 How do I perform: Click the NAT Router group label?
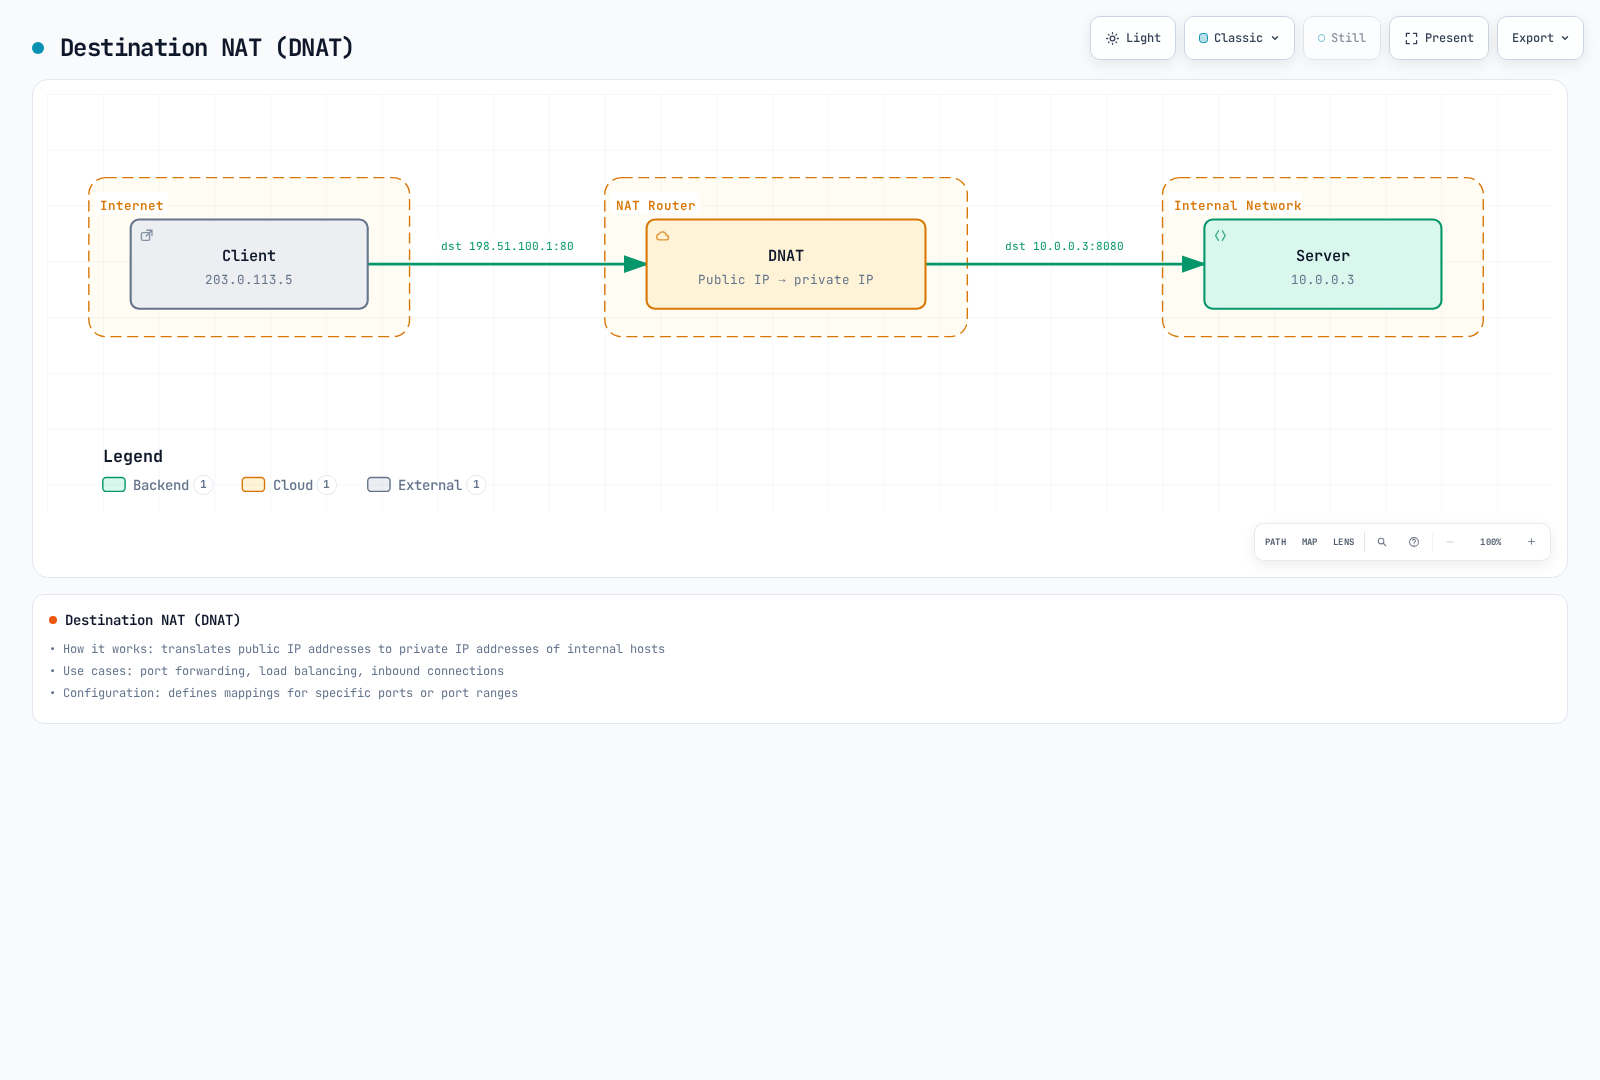coord(656,206)
